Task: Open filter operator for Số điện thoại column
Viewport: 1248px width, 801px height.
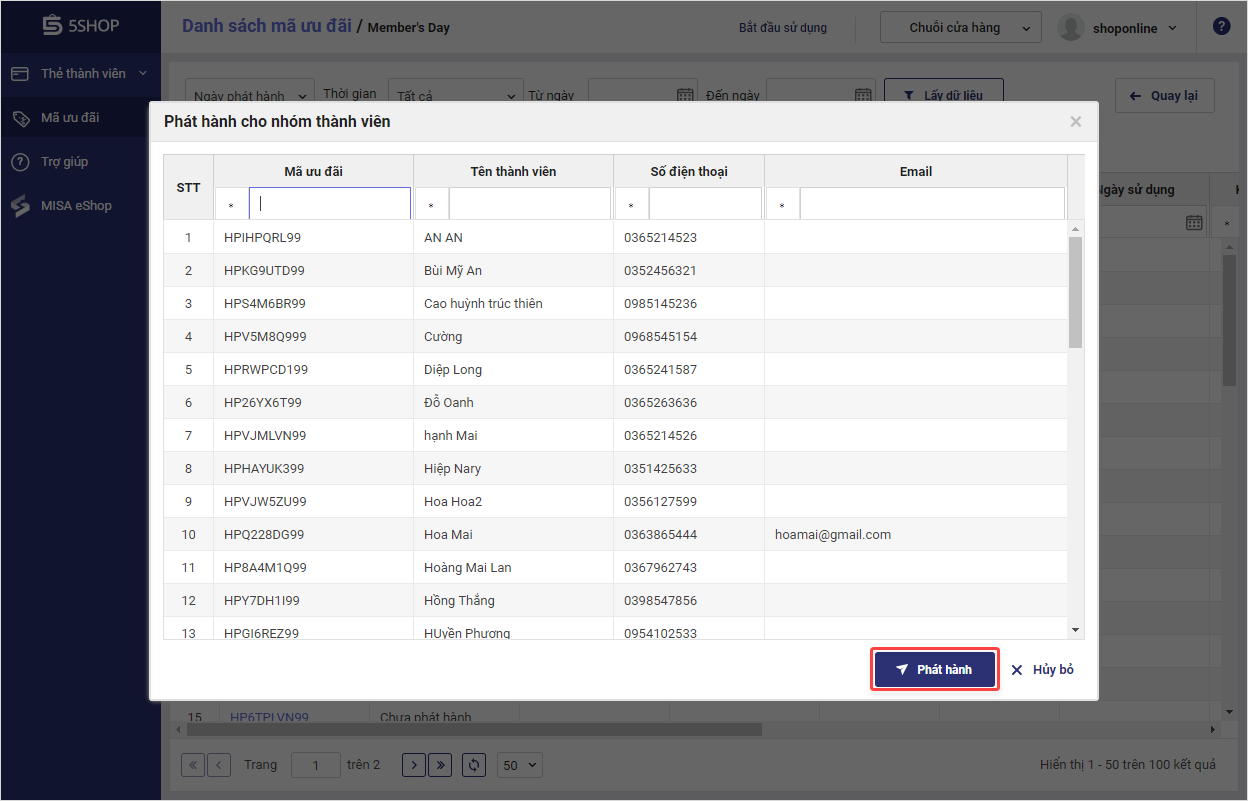Action: (x=631, y=205)
